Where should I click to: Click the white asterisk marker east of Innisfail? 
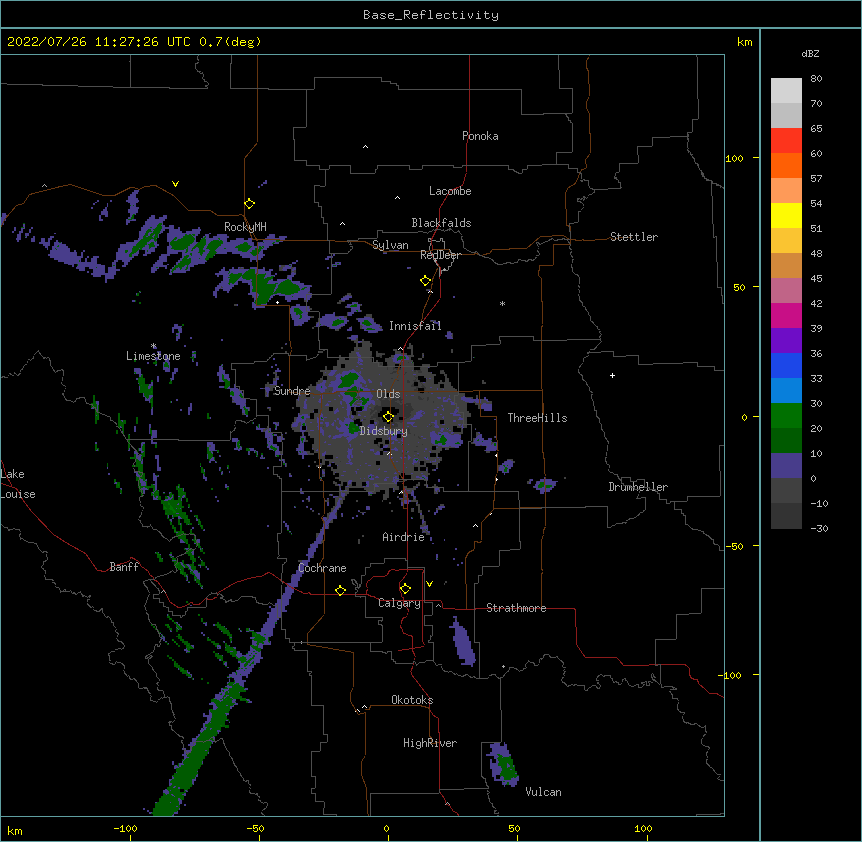pyautogui.click(x=502, y=303)
